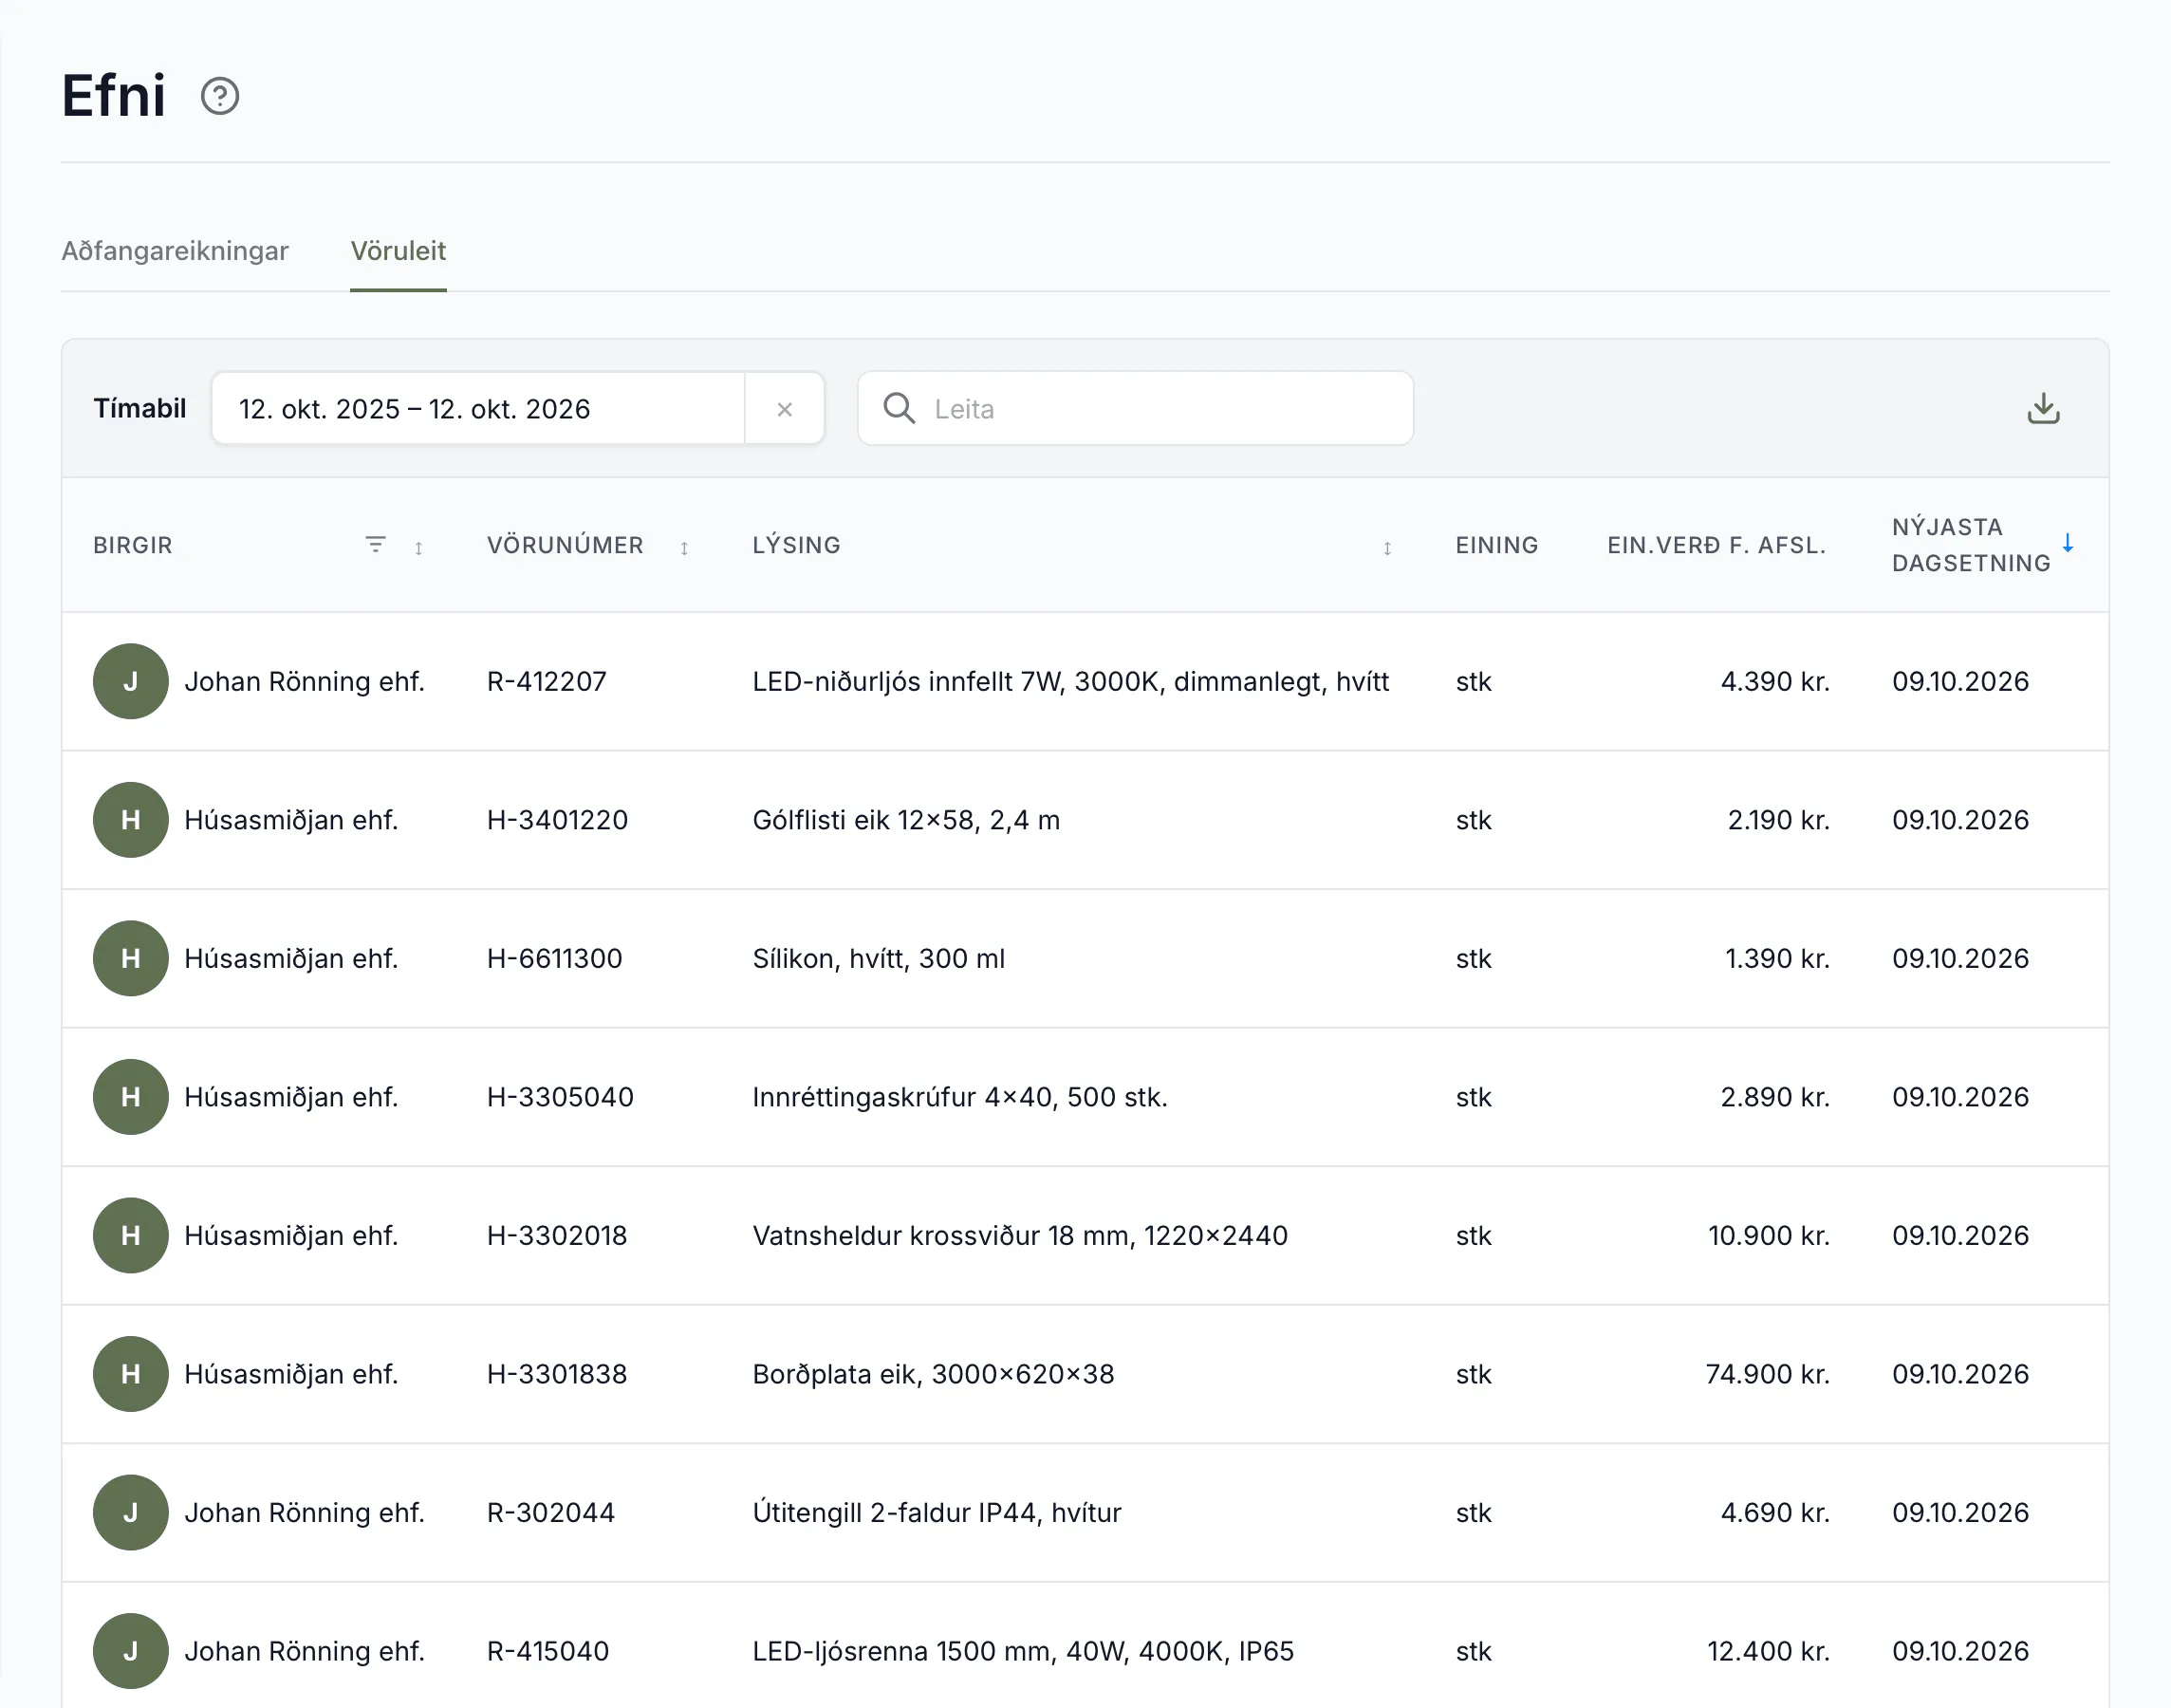2171x1708 pixels.
Task: Click the 12.400 kr. price cell
Action: click(1768, 1651)
